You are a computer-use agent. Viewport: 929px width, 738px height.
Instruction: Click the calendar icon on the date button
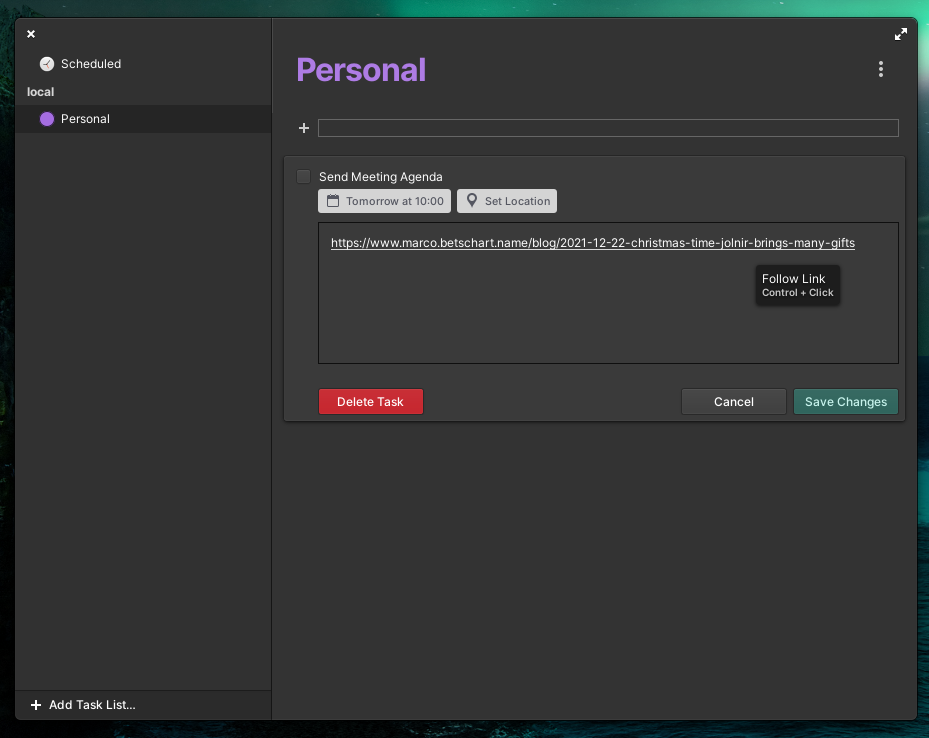point(331,200)
